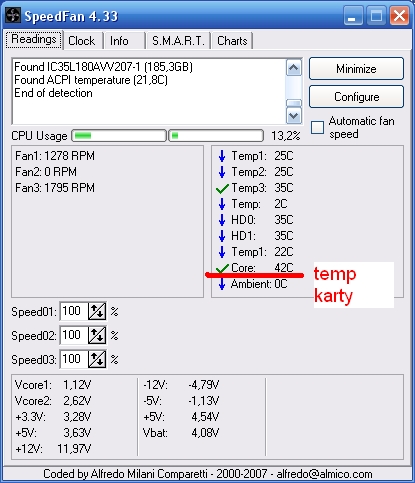Click the Speed03 up/down spinner
The height and width of the screenshot is (483, 415).
(x=97, y=359)
